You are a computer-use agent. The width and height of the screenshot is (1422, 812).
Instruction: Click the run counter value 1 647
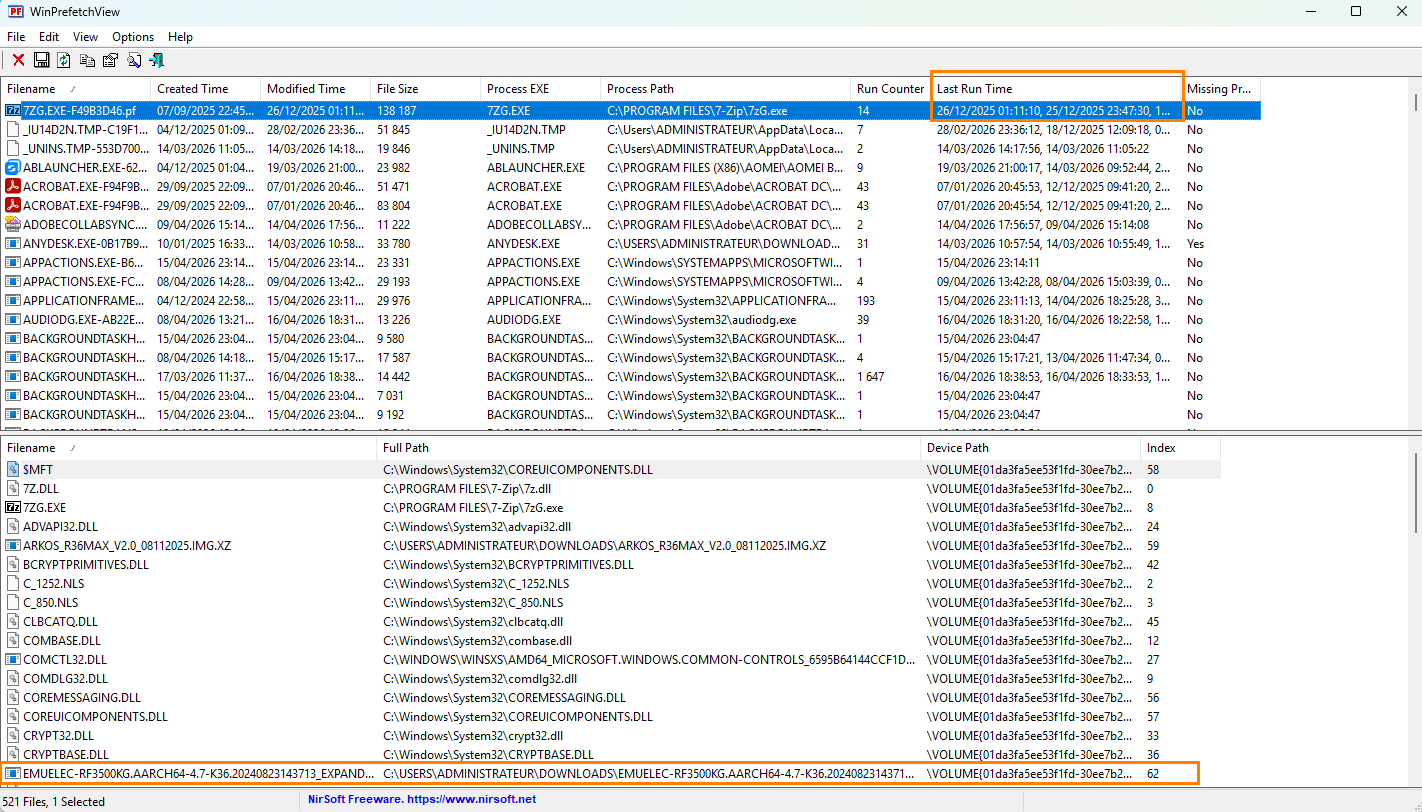point(873,377)
